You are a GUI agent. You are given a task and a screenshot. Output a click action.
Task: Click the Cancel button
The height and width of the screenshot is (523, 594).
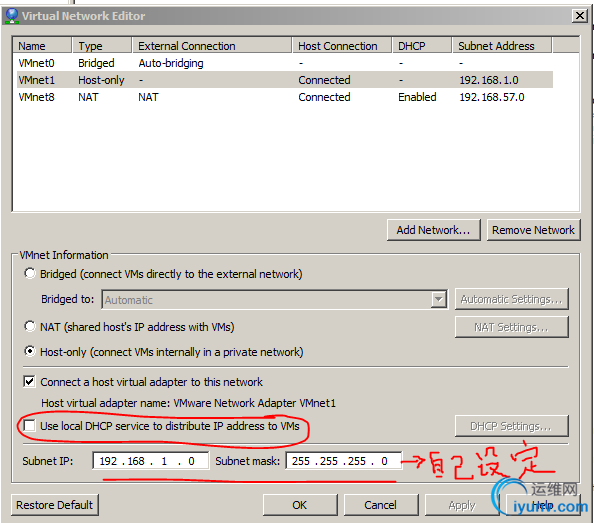(381, 505)
